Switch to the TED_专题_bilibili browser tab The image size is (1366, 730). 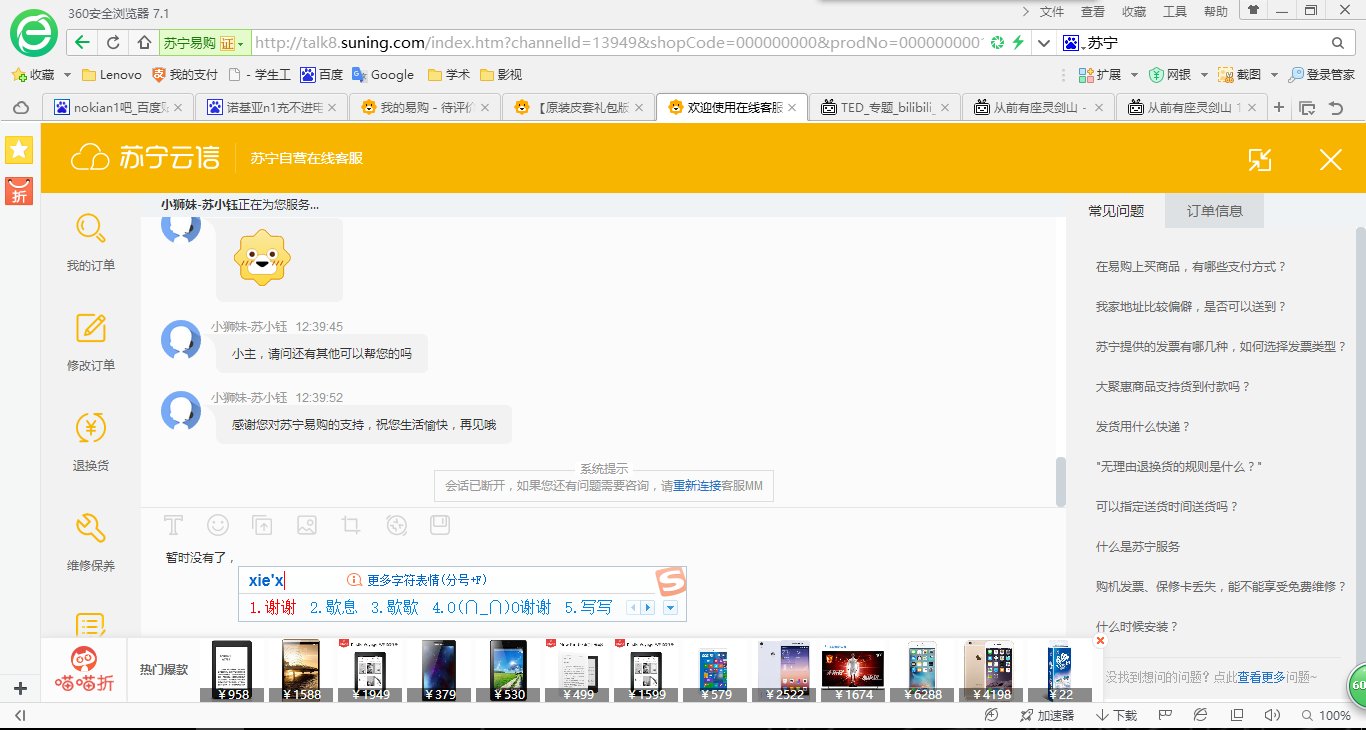point(884,108)
